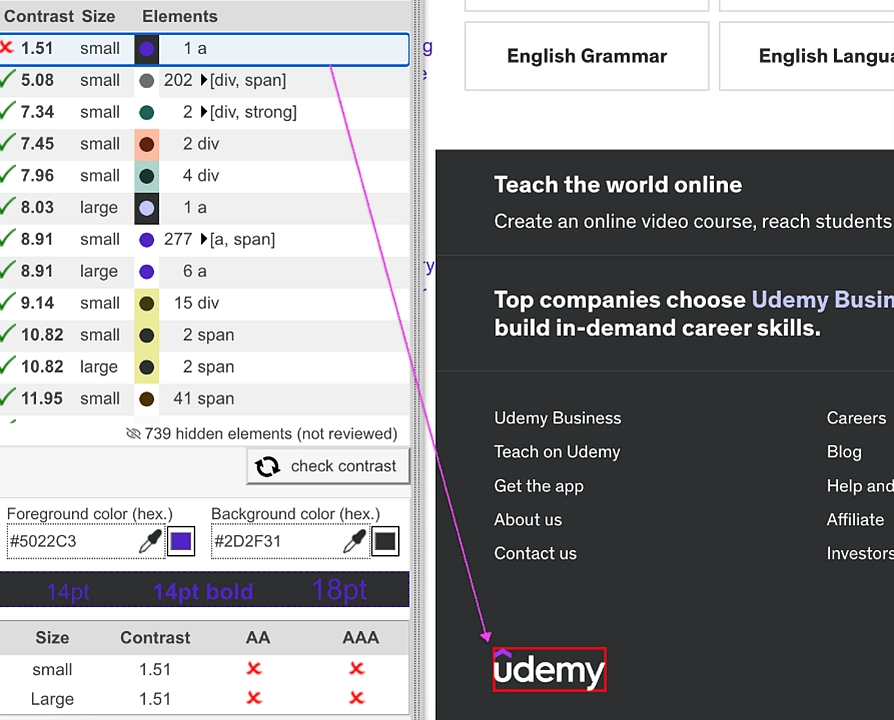Click dark dot on 10.82 small row
This screenshot has height=720, width=894.
click(147, 335)
